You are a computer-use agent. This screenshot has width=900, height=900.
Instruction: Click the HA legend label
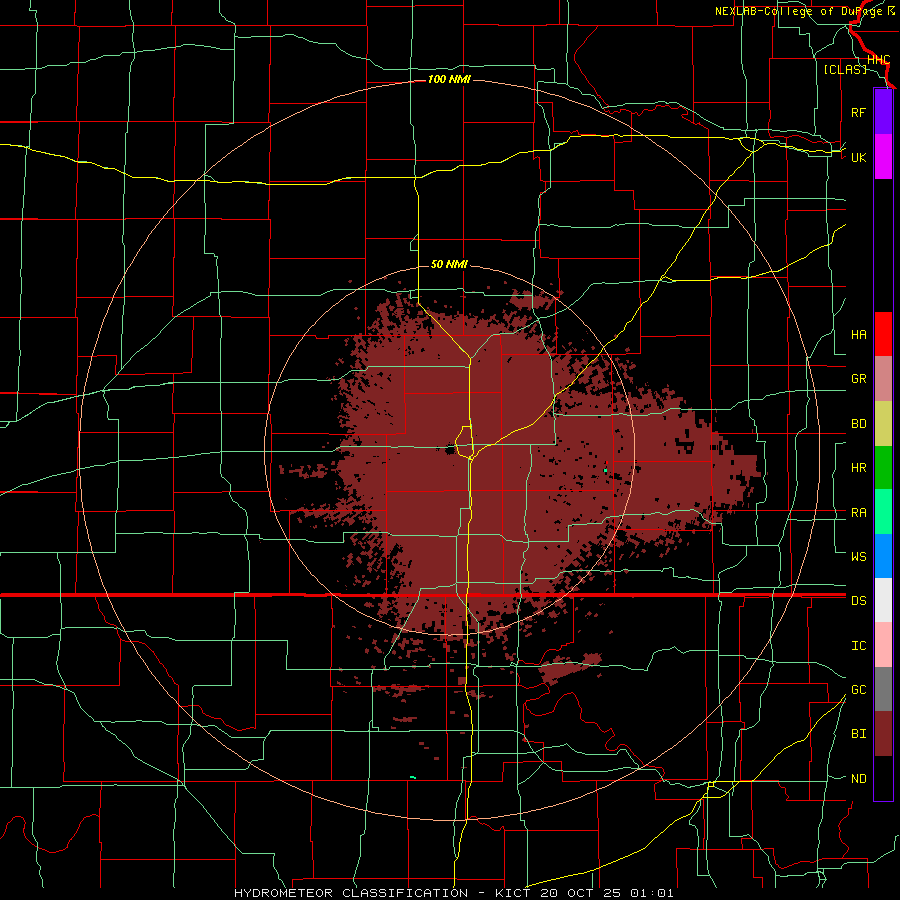coord(858,335)
